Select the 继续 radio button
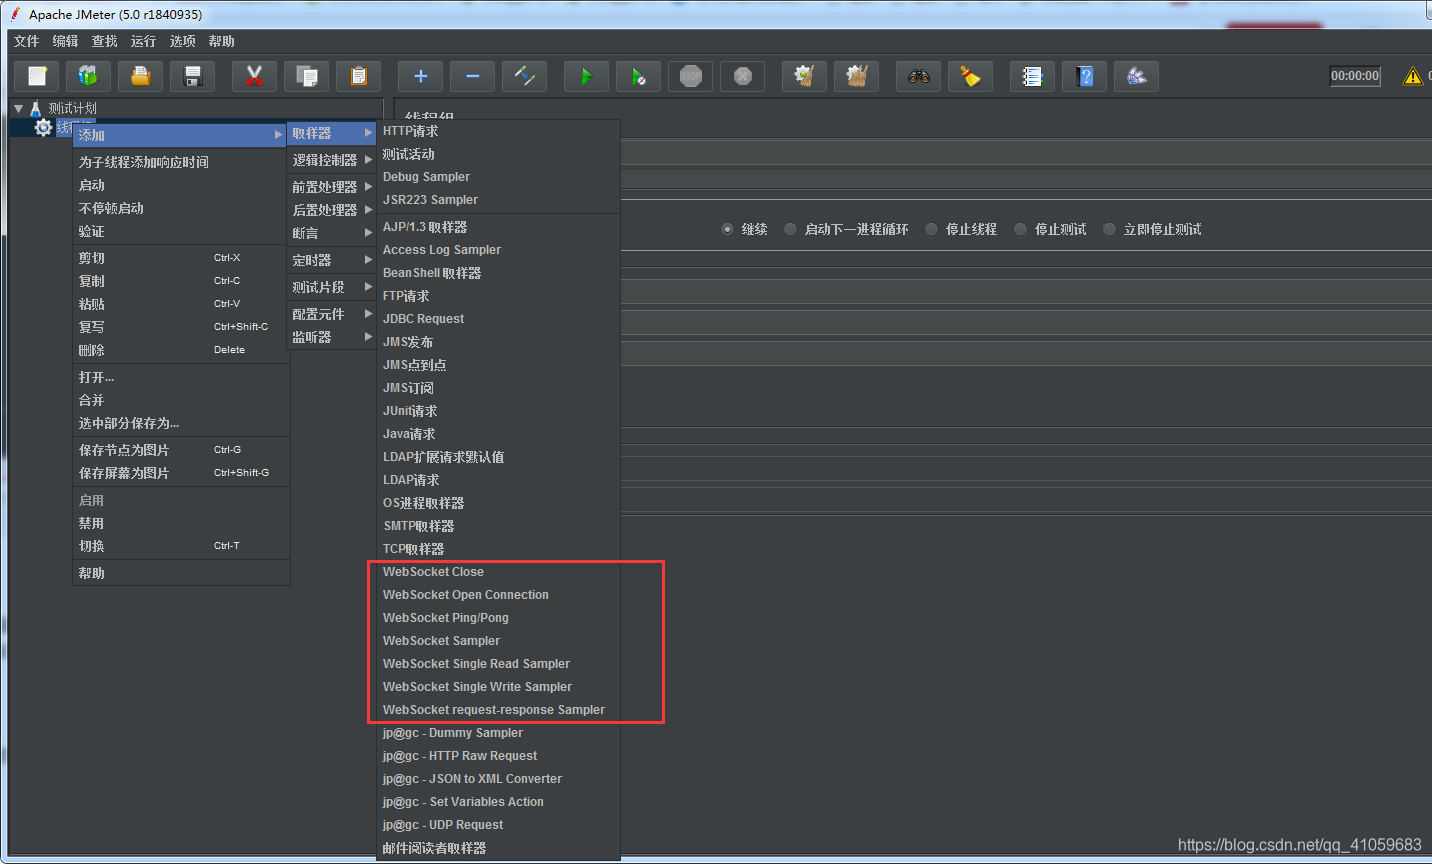 click(727, 229)
